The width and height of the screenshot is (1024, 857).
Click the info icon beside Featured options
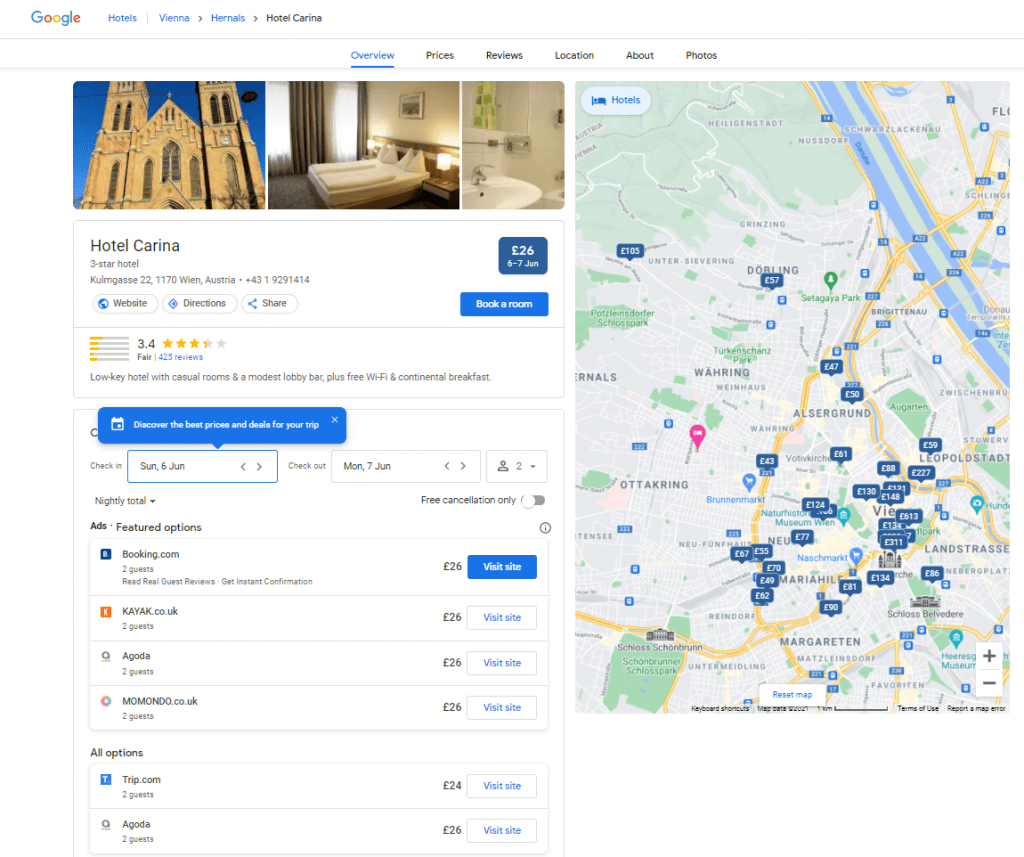click(x=545, y=527)
